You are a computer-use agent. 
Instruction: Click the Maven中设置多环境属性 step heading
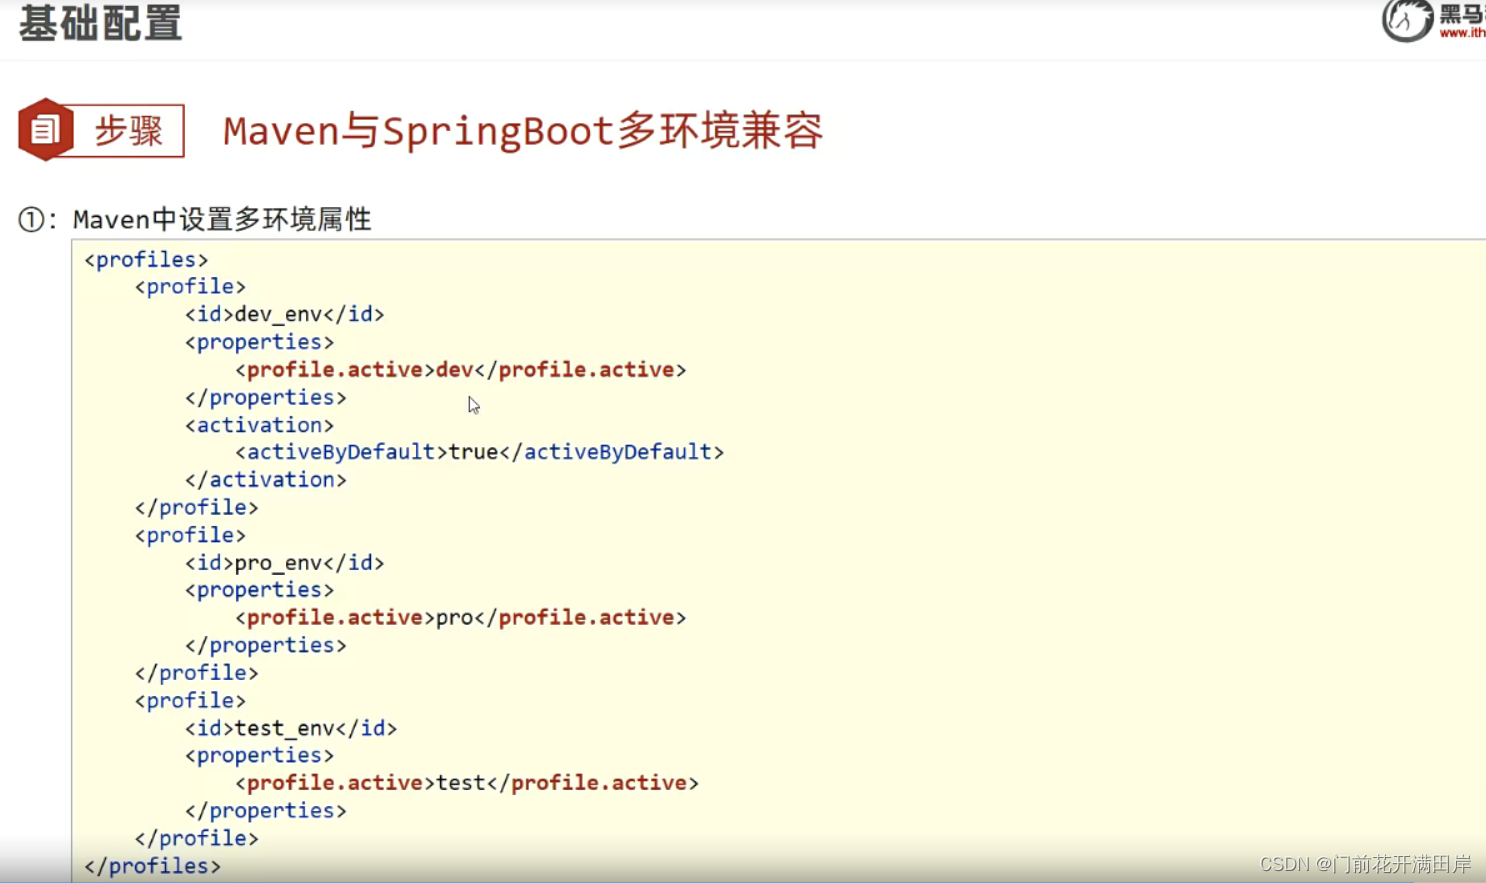(x=222, y=219)
